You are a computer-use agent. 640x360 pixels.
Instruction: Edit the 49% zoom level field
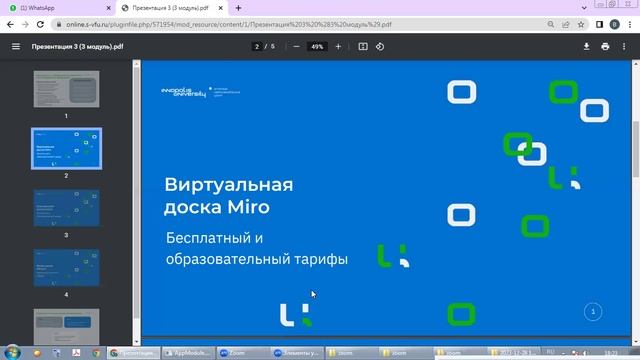(x=317, y=47)
